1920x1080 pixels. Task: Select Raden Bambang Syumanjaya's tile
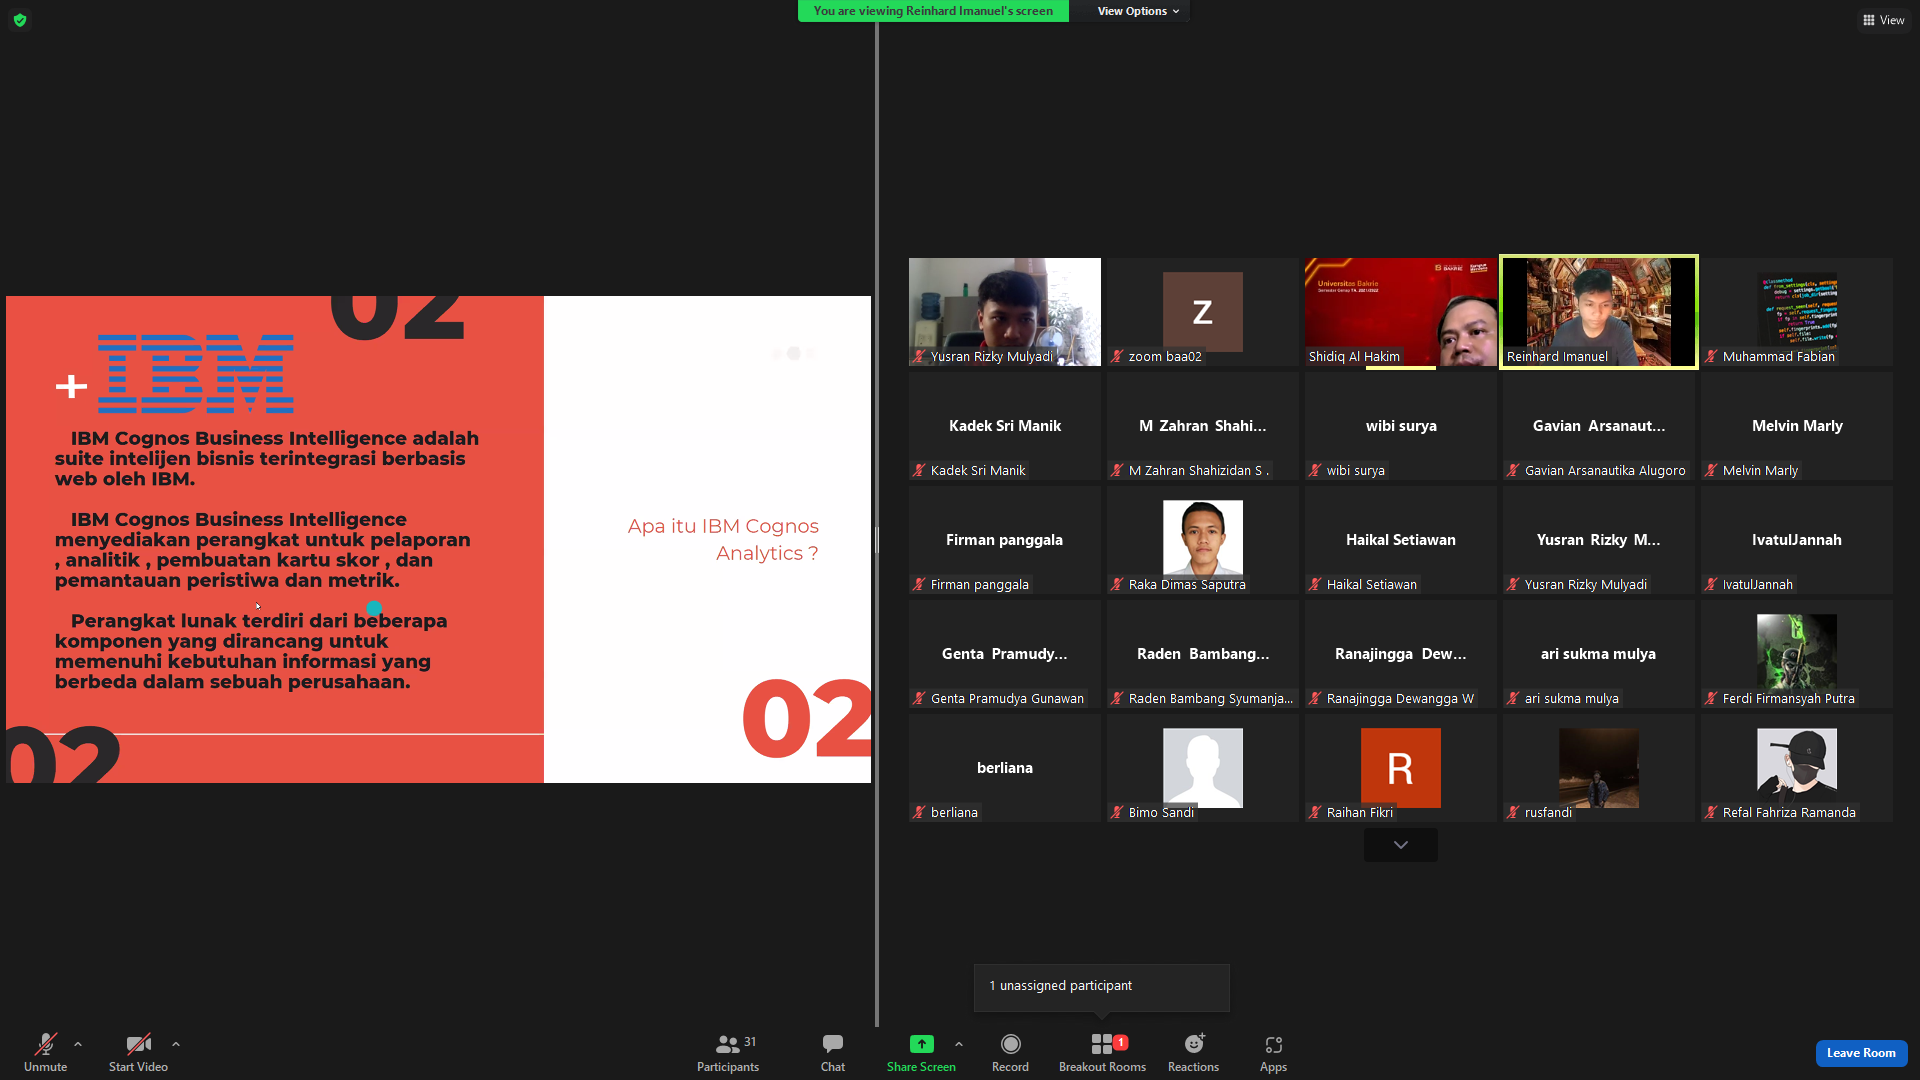[x=1202, y=654]
